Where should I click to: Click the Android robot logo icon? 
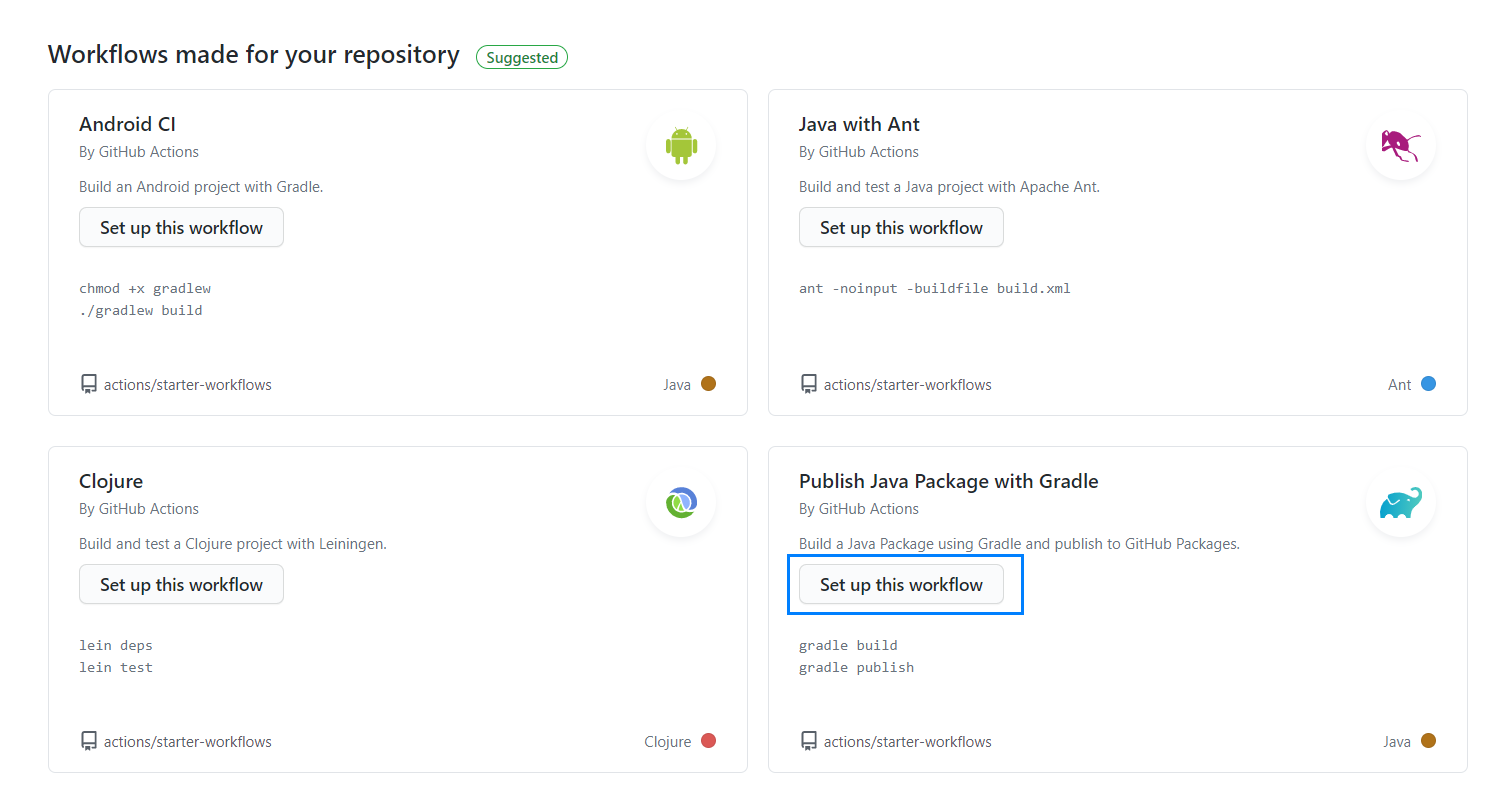tap(681, 145)
